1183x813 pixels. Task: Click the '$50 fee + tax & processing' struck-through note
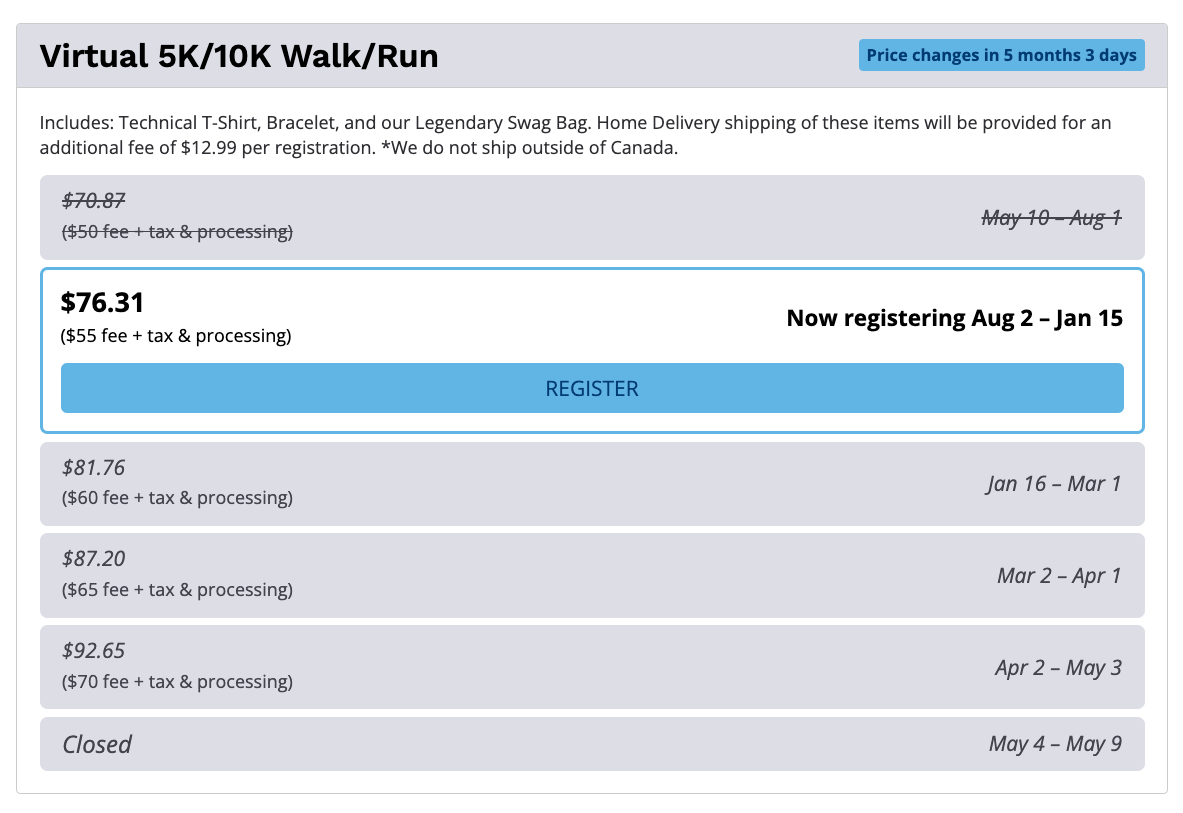tap(177, 232)
